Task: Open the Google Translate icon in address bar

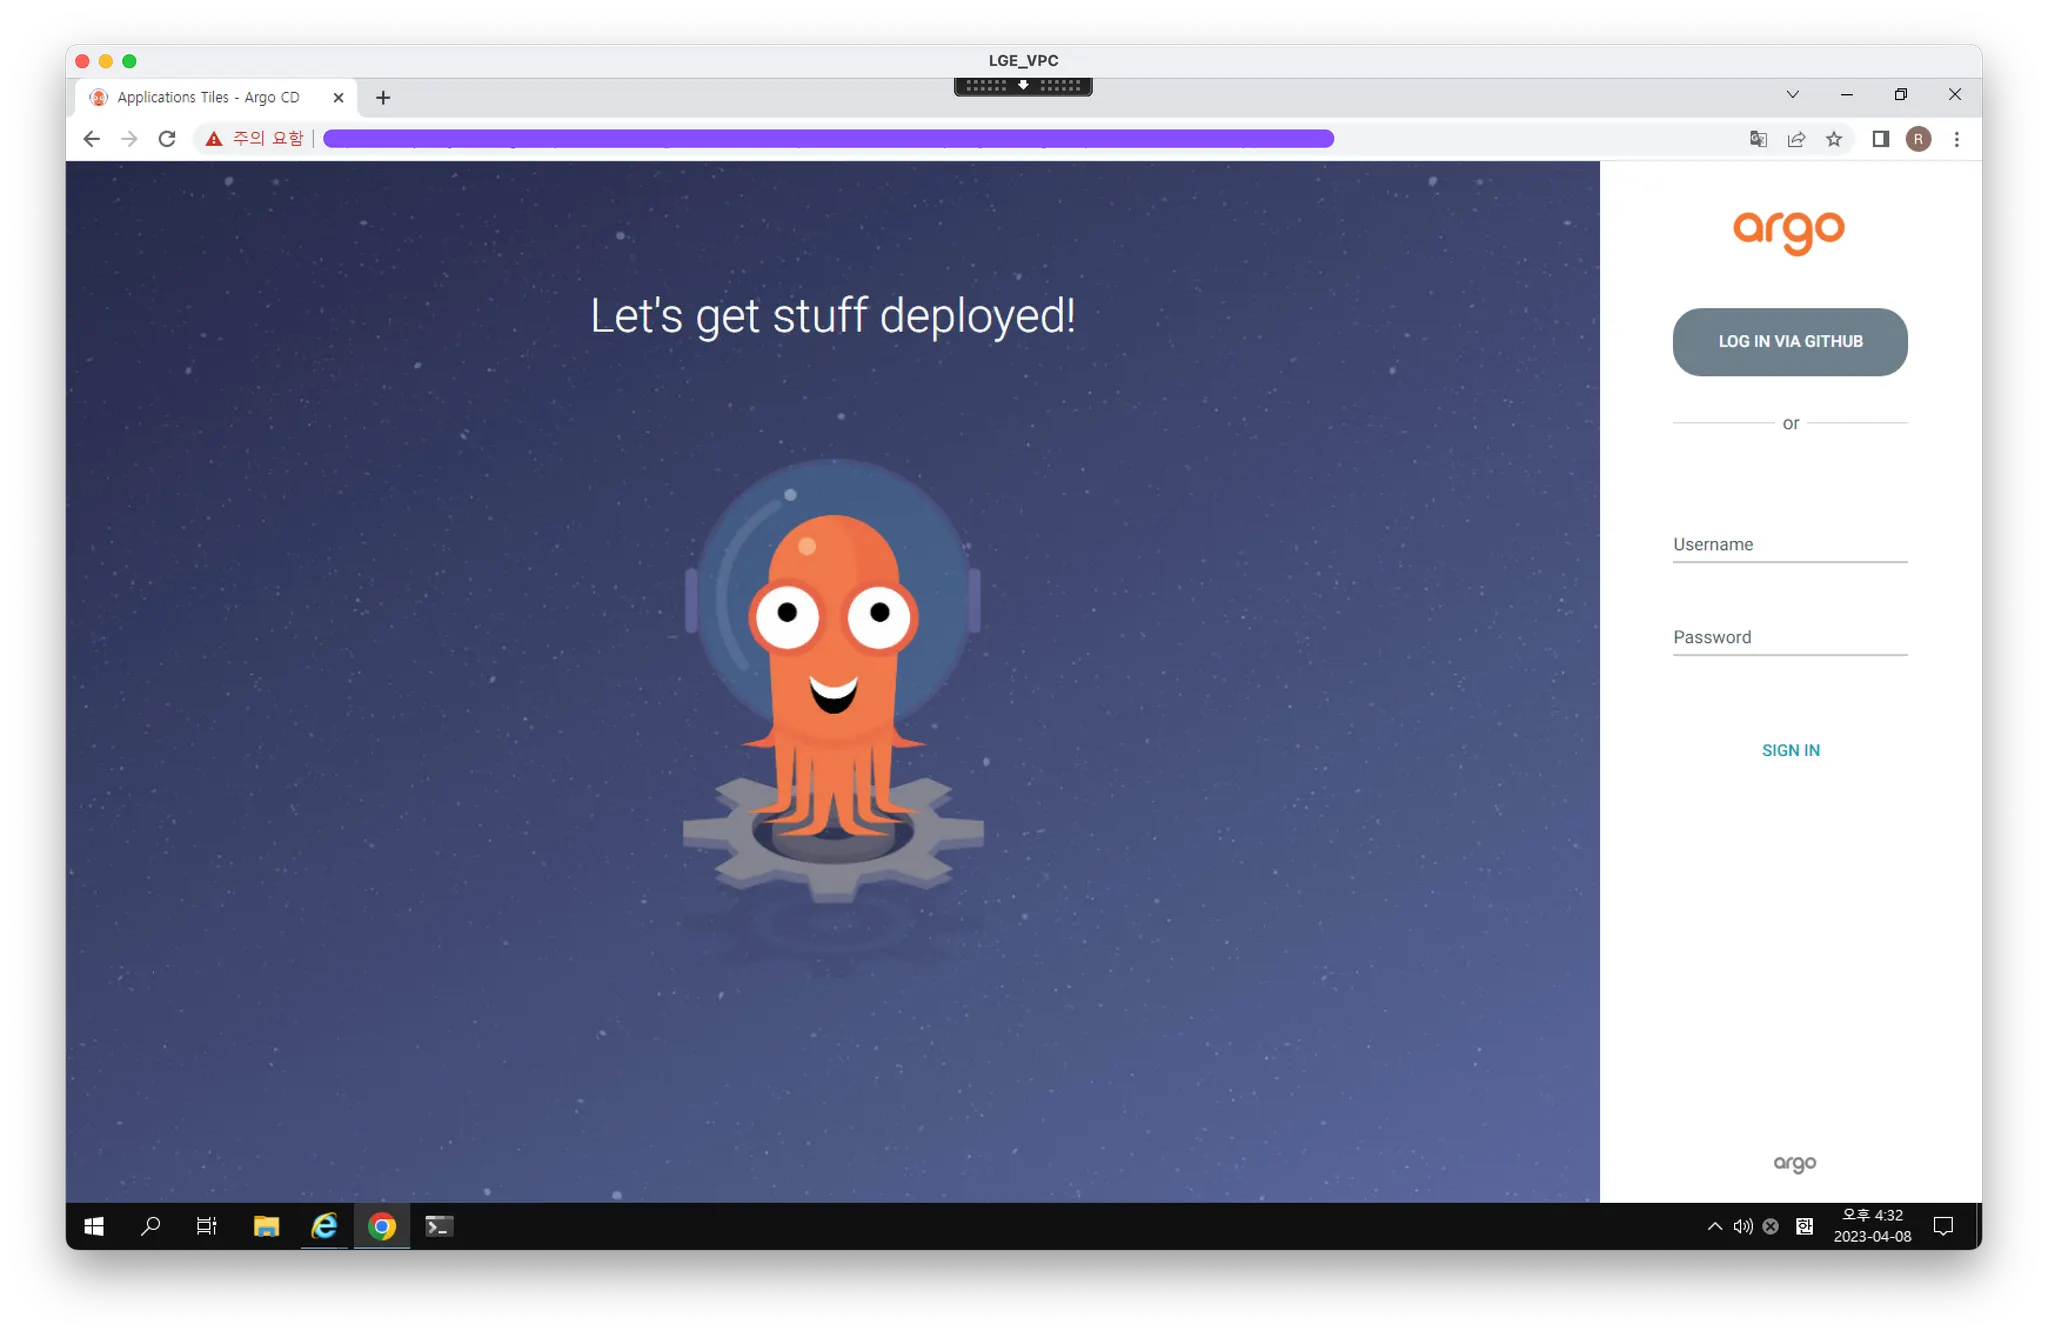Action: tap(1758, 139)
